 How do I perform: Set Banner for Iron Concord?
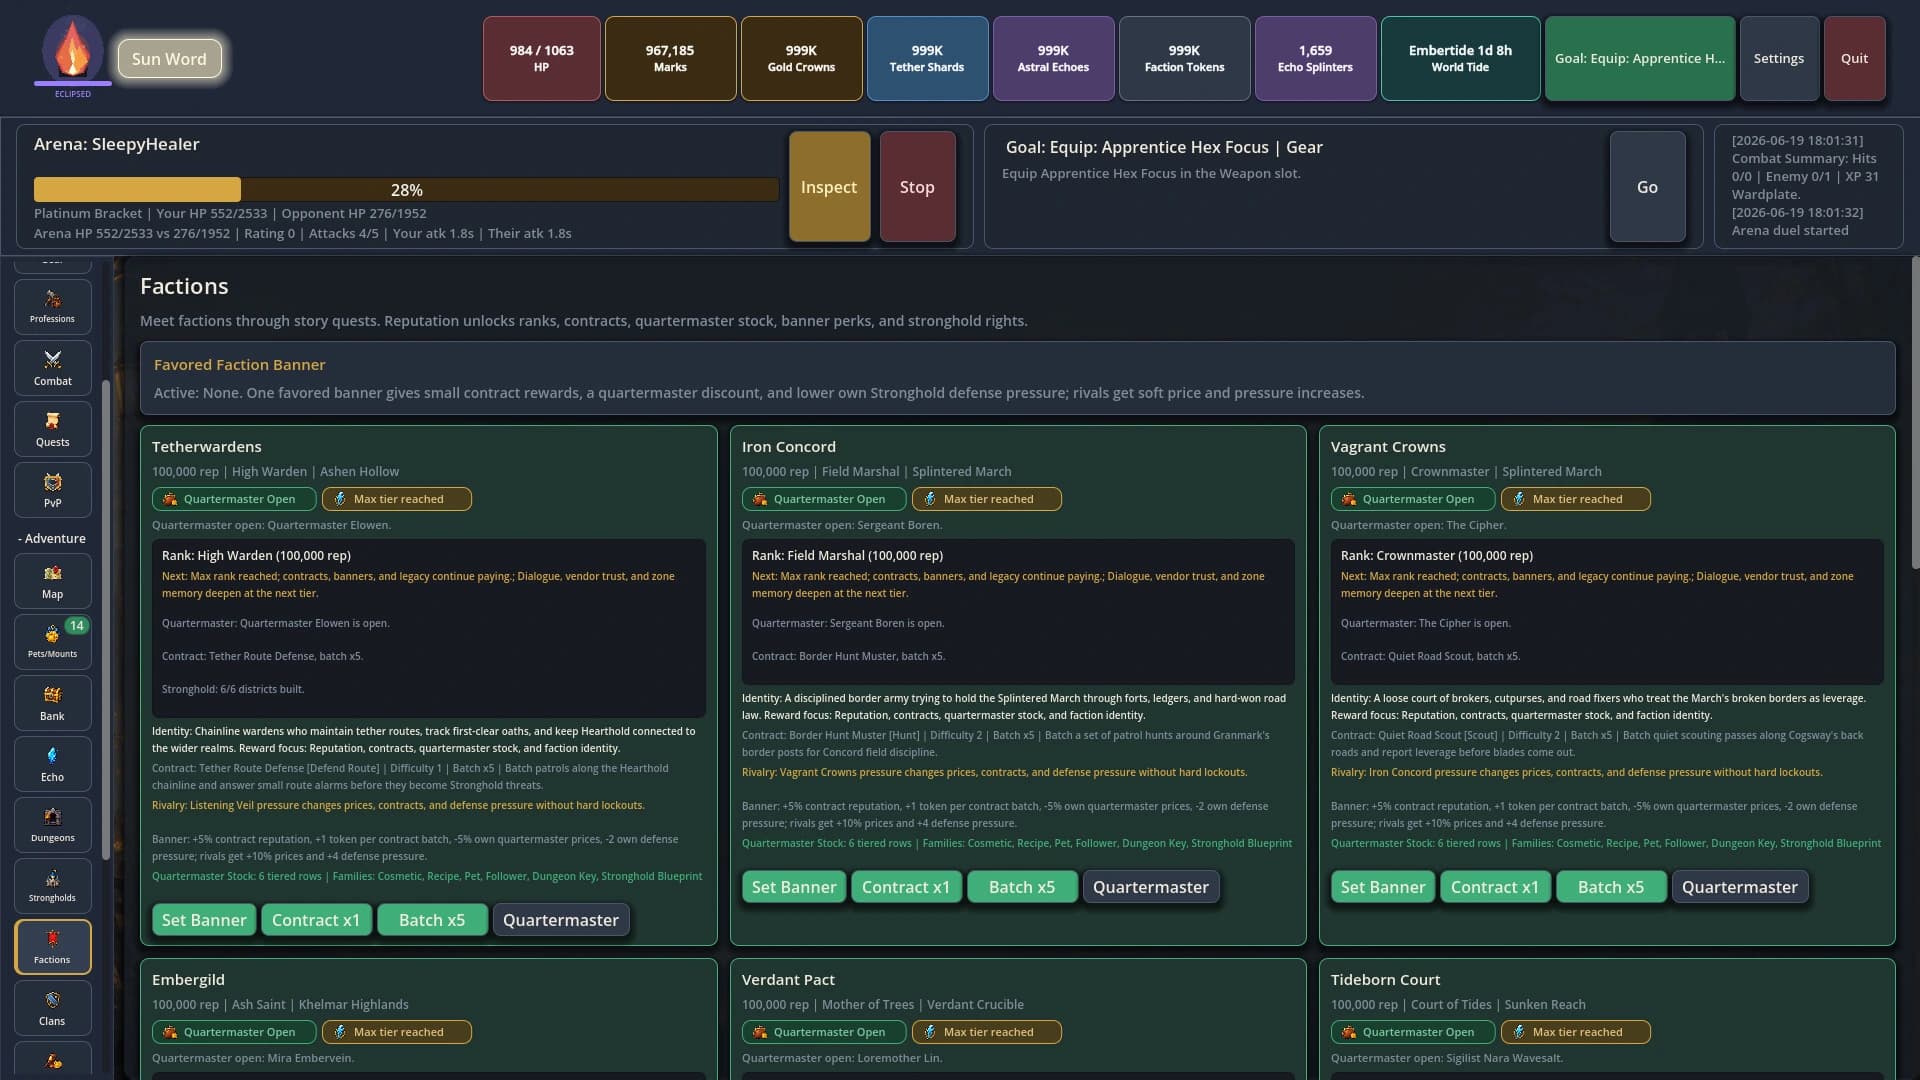pyautogui.click(x=794, y=887)
